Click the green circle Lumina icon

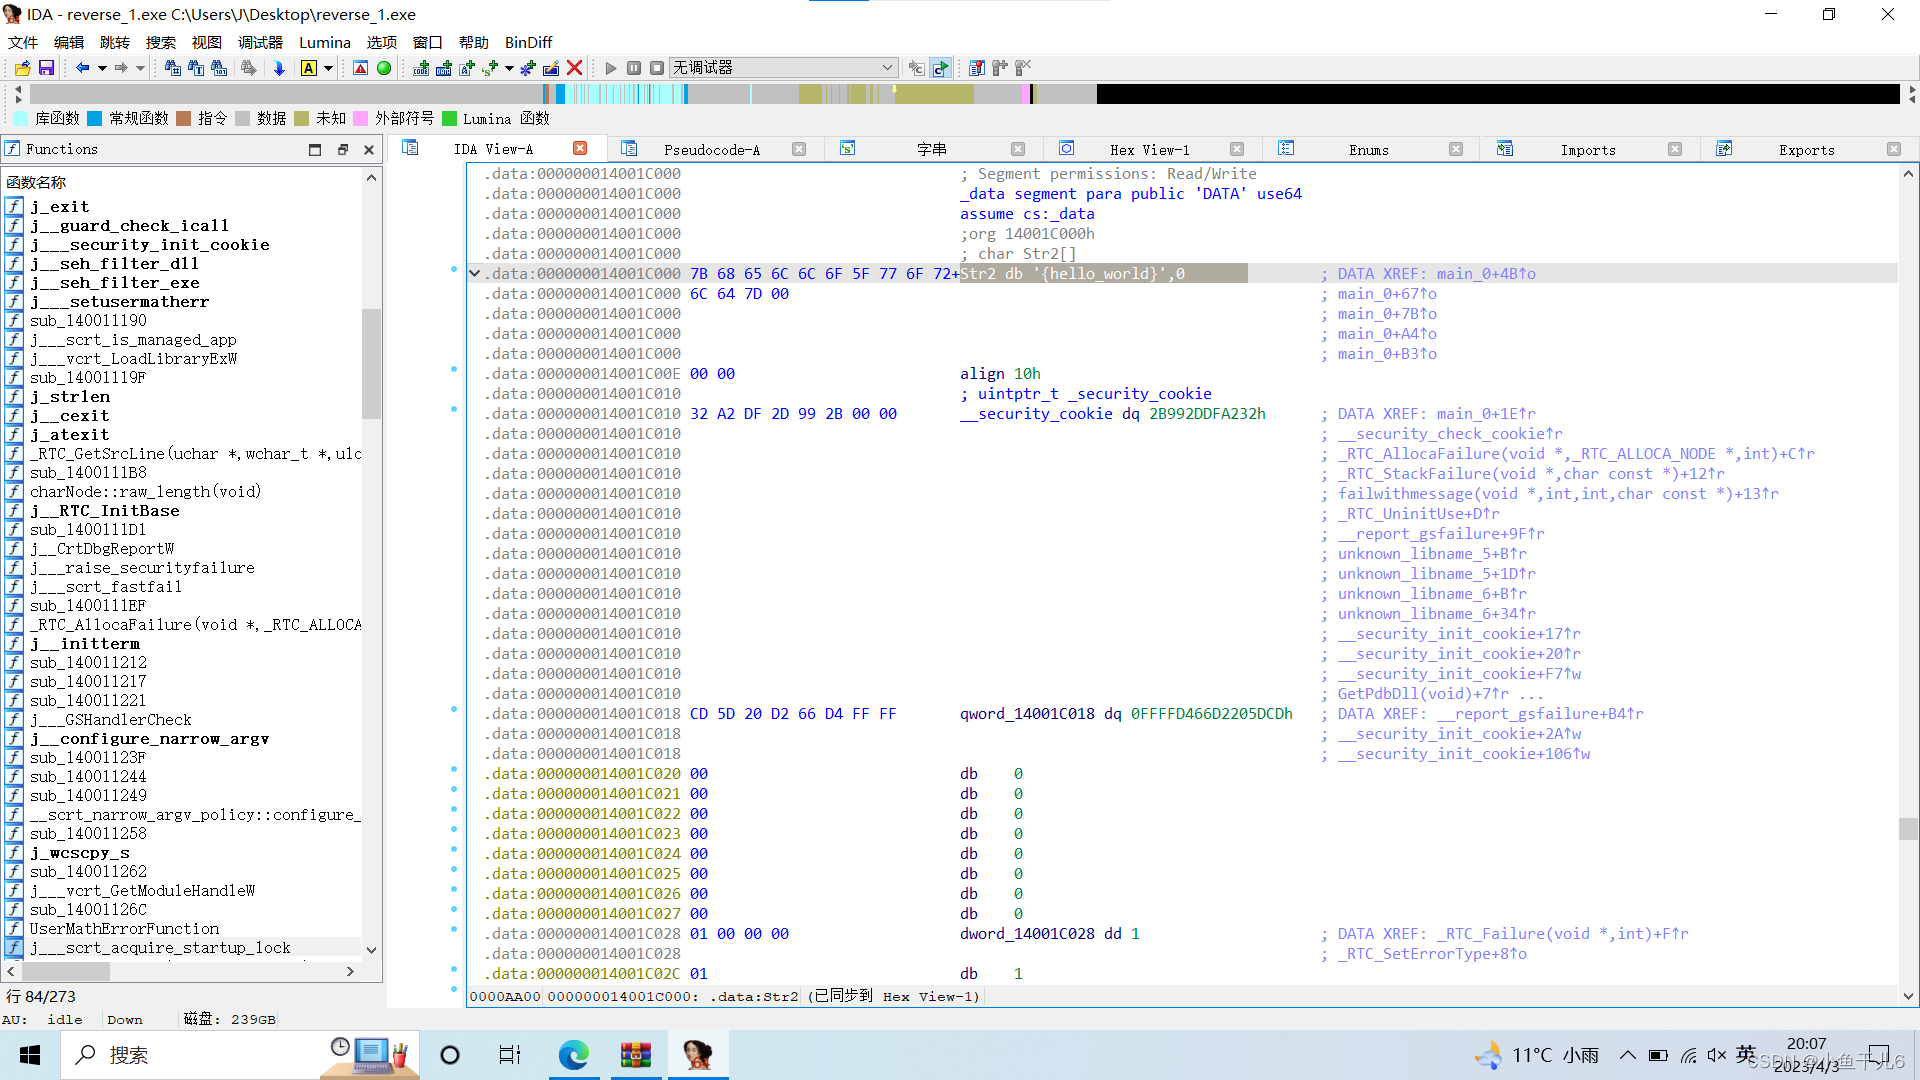pyautogui.click(x=384, y=68)
